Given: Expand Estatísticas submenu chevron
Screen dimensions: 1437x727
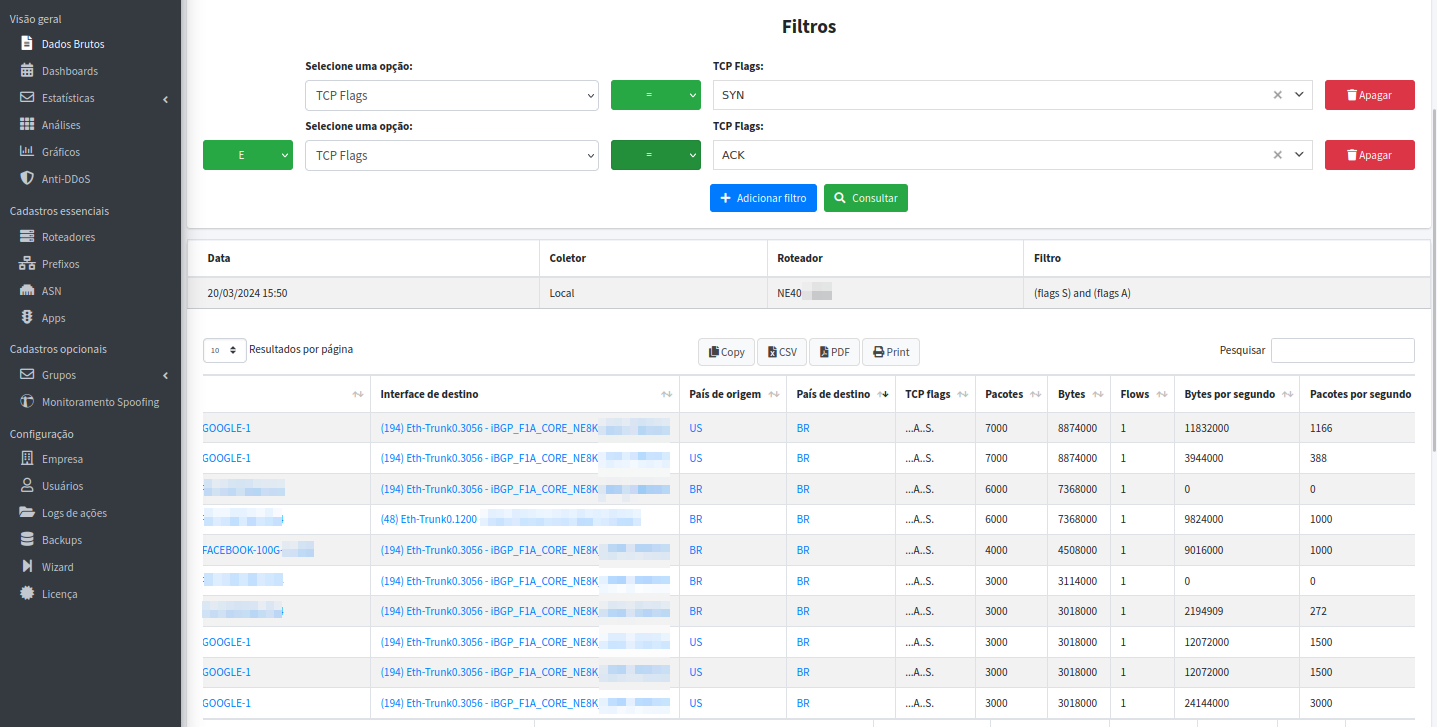Looking at the screenshot, I should pyautogui.click(x=165, y=99).
